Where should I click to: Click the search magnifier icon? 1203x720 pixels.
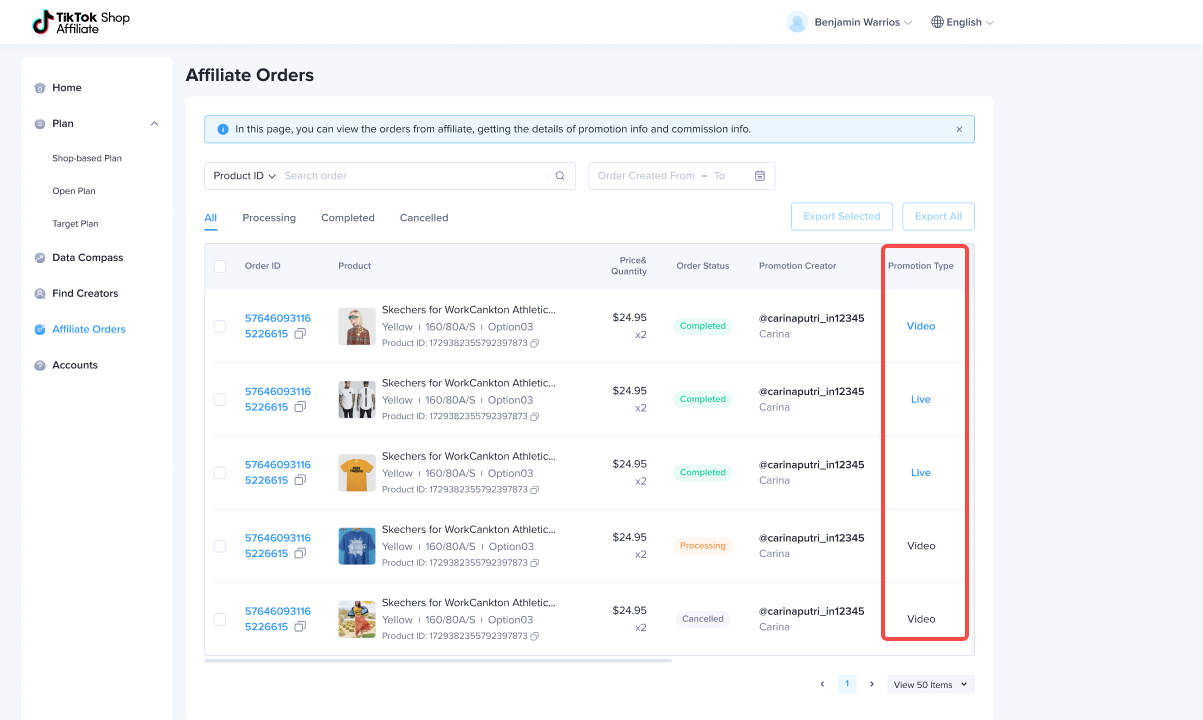click(560, 176)
